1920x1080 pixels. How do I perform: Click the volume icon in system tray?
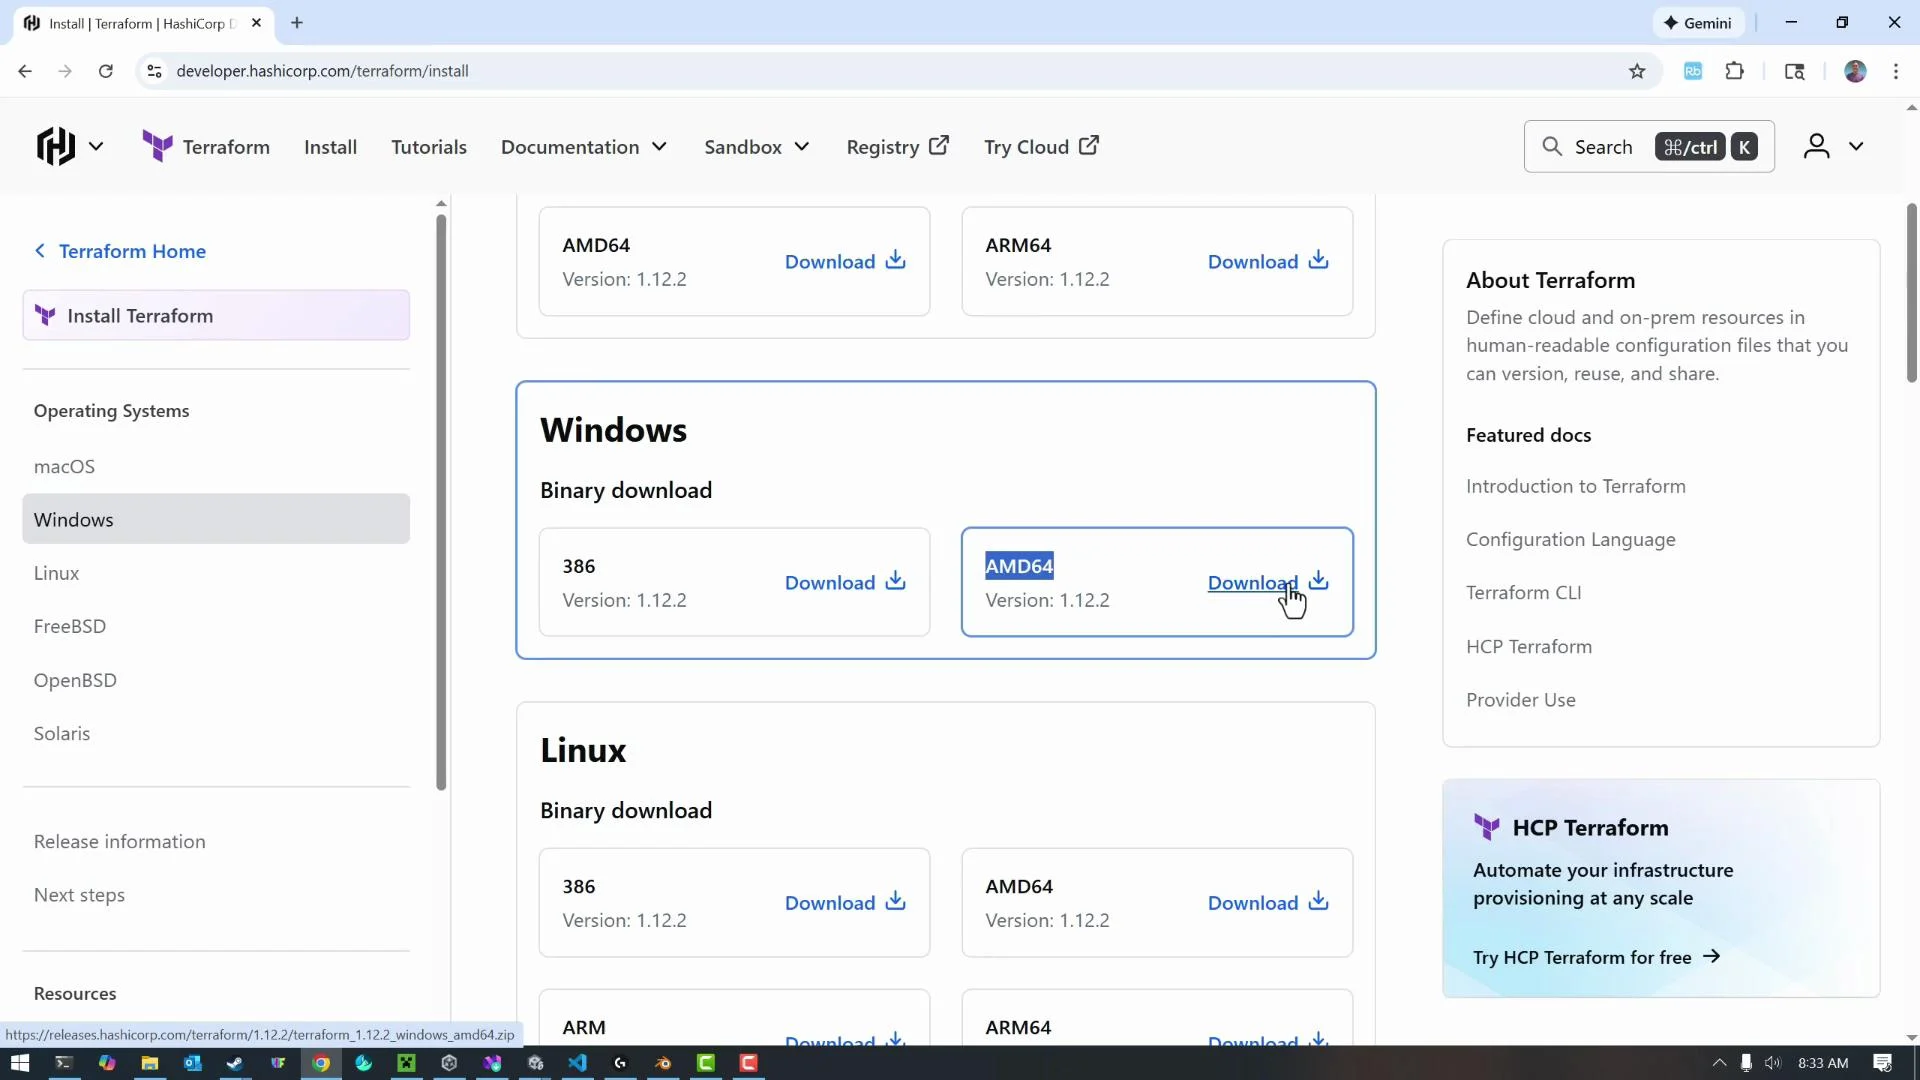[1773, 1063]
